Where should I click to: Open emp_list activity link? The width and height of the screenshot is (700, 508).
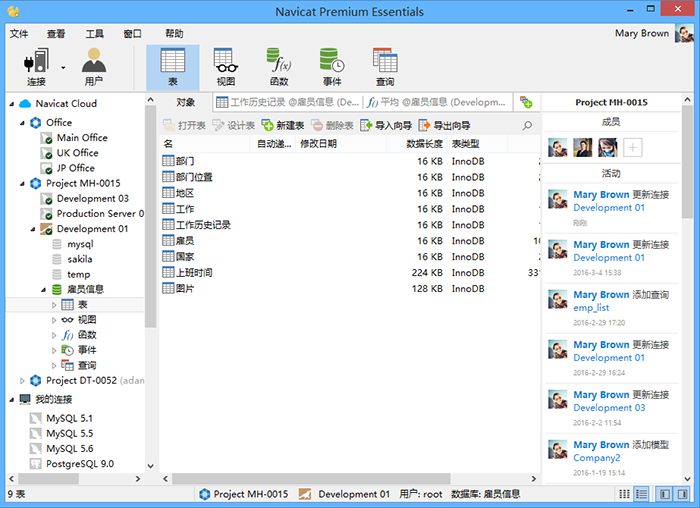[591, 308]
